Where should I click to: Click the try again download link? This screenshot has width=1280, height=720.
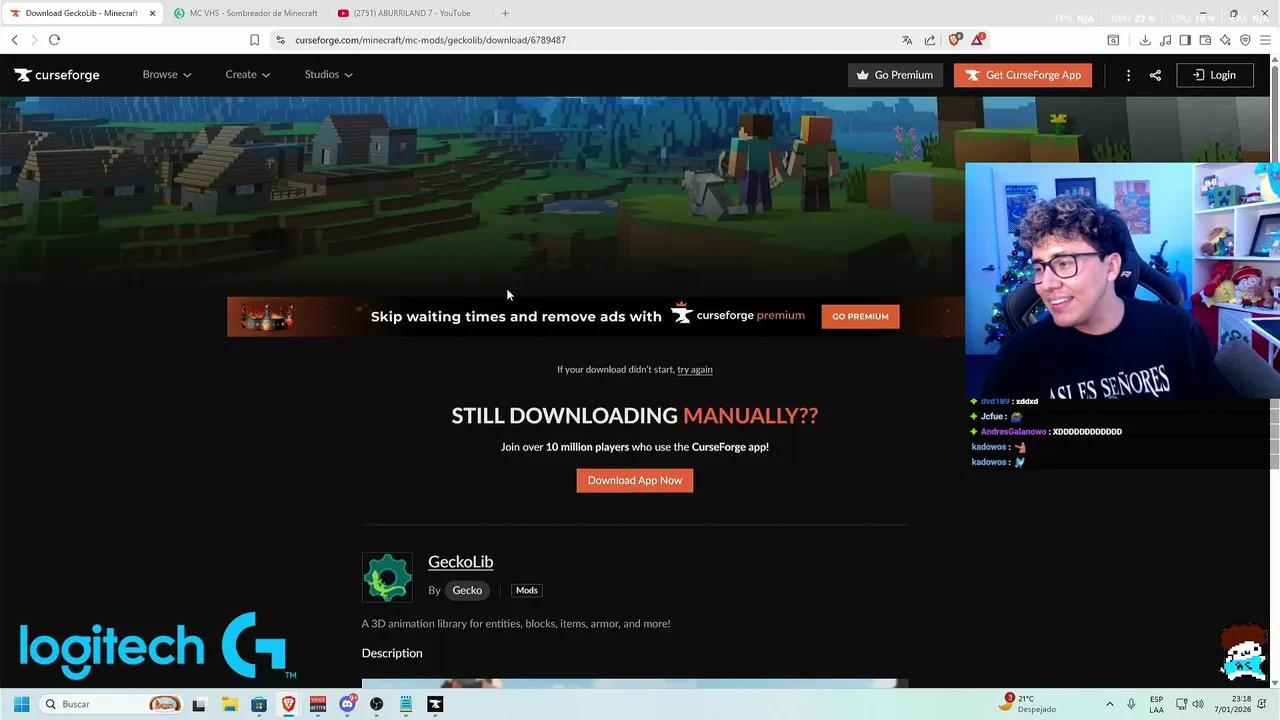tap(695, 370)
